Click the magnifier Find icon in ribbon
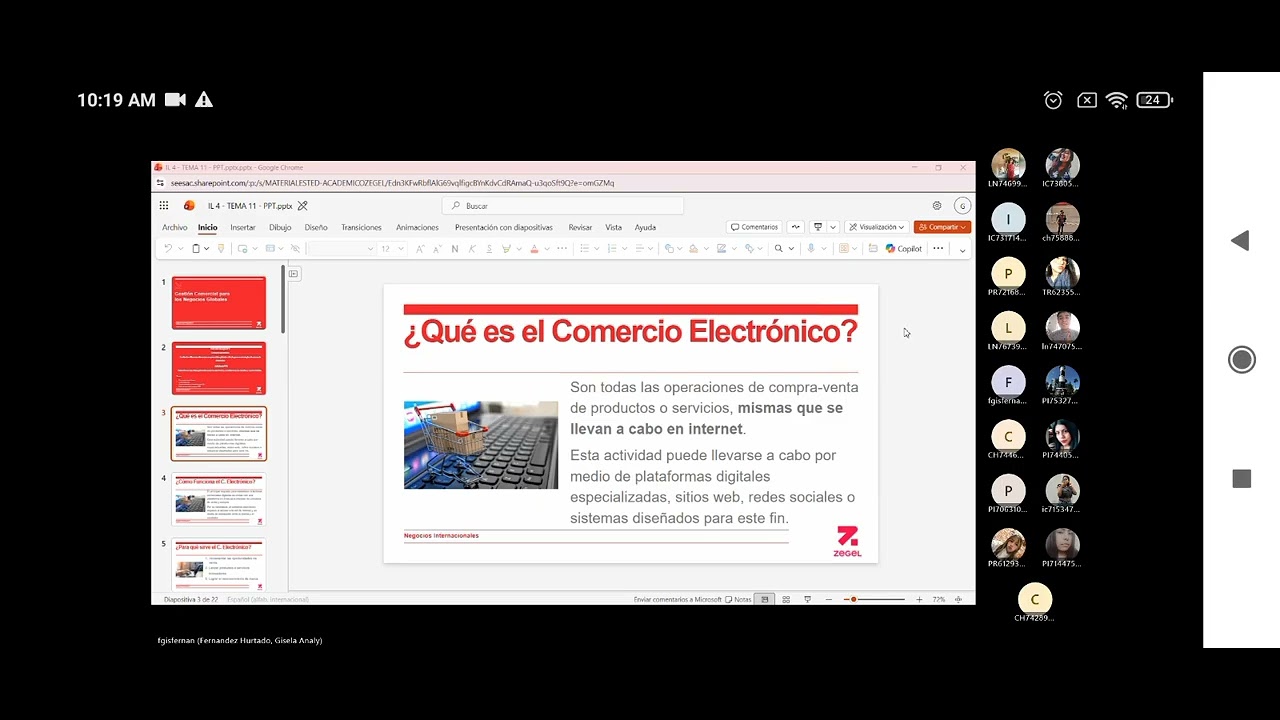This screenshot has width=1280, height=720. coord(778,248)
